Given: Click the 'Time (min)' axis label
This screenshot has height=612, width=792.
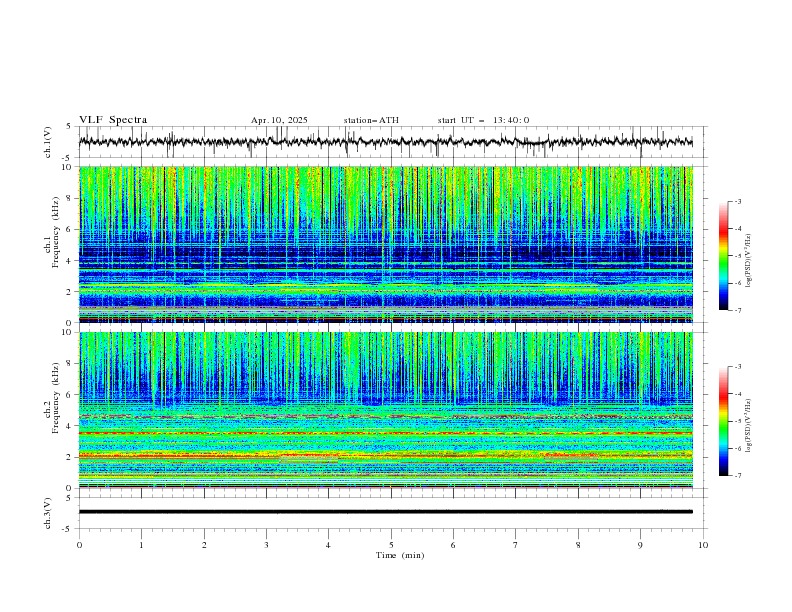Looking at the screenshot, I should (x=400, y=555).
